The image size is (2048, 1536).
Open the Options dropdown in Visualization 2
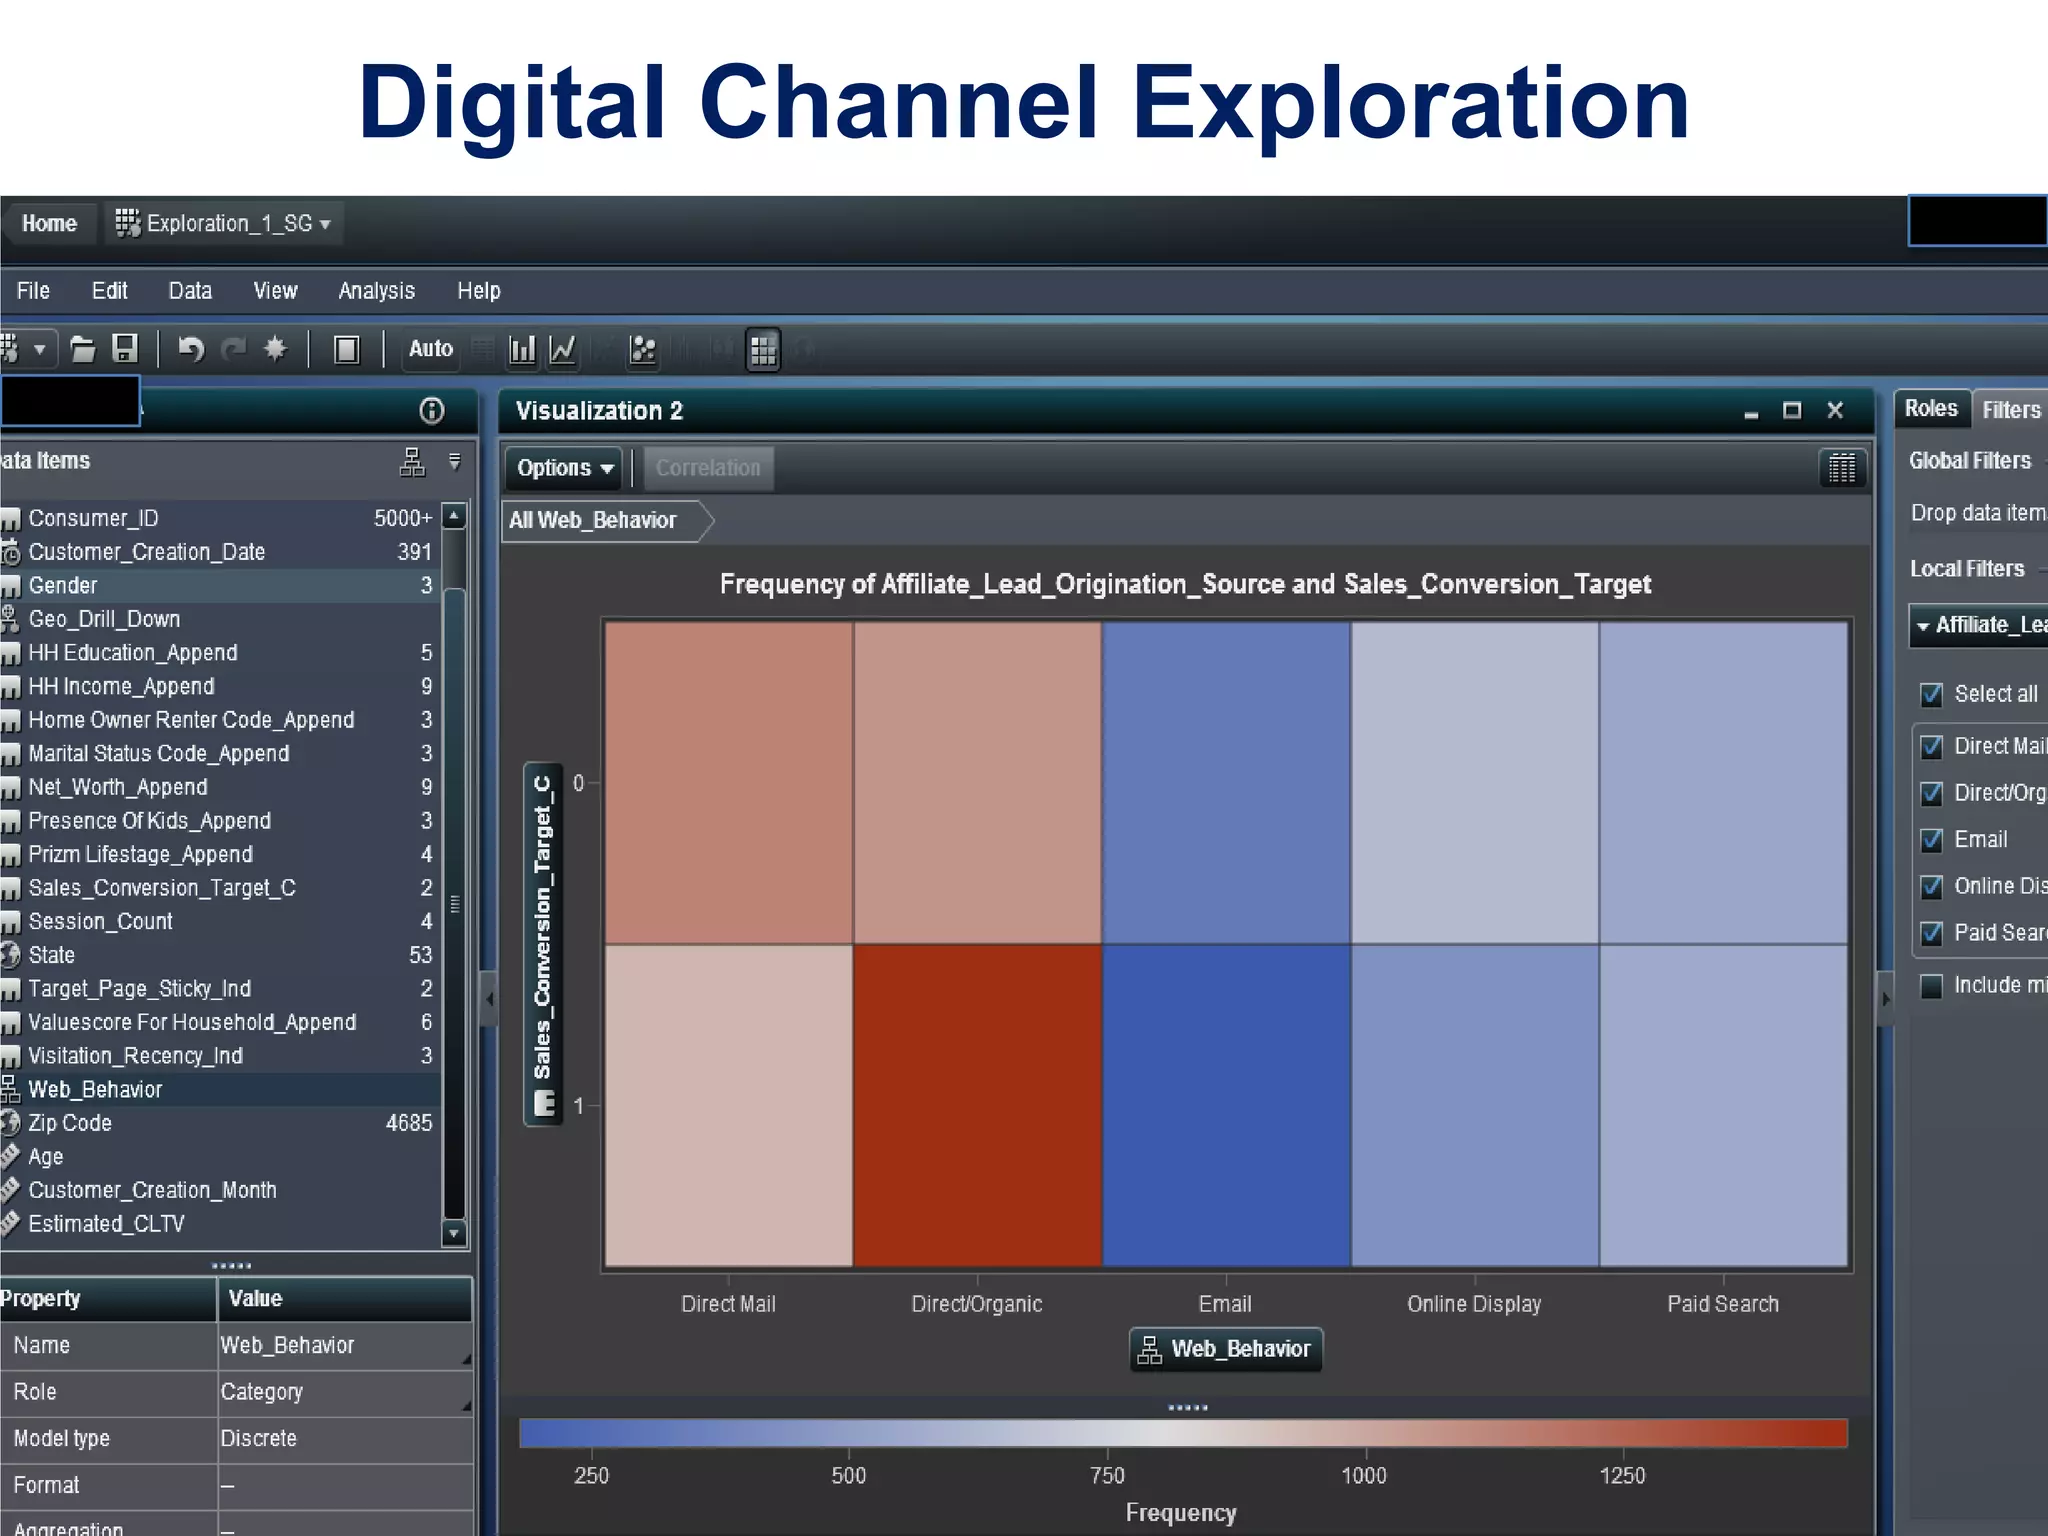(563, 468)
